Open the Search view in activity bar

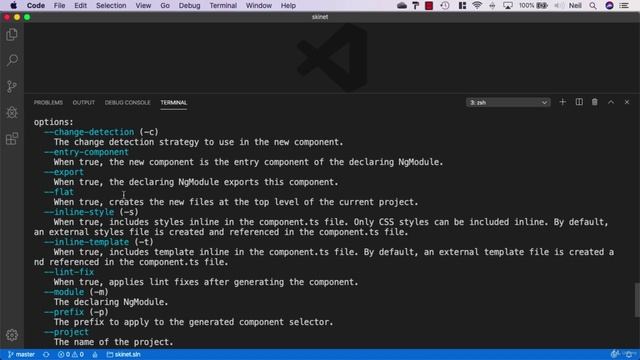(x=12, y=60)
